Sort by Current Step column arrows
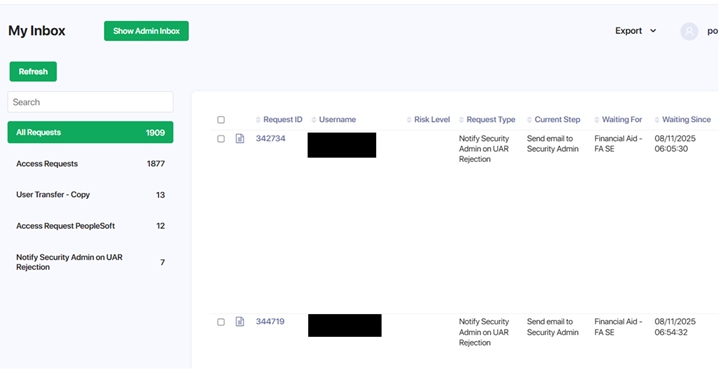720x384 pixels. [x=529, y=120]
